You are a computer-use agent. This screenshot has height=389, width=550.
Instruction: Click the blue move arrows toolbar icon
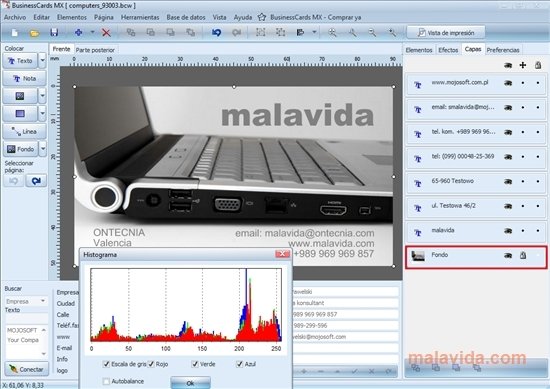(79, 32)
